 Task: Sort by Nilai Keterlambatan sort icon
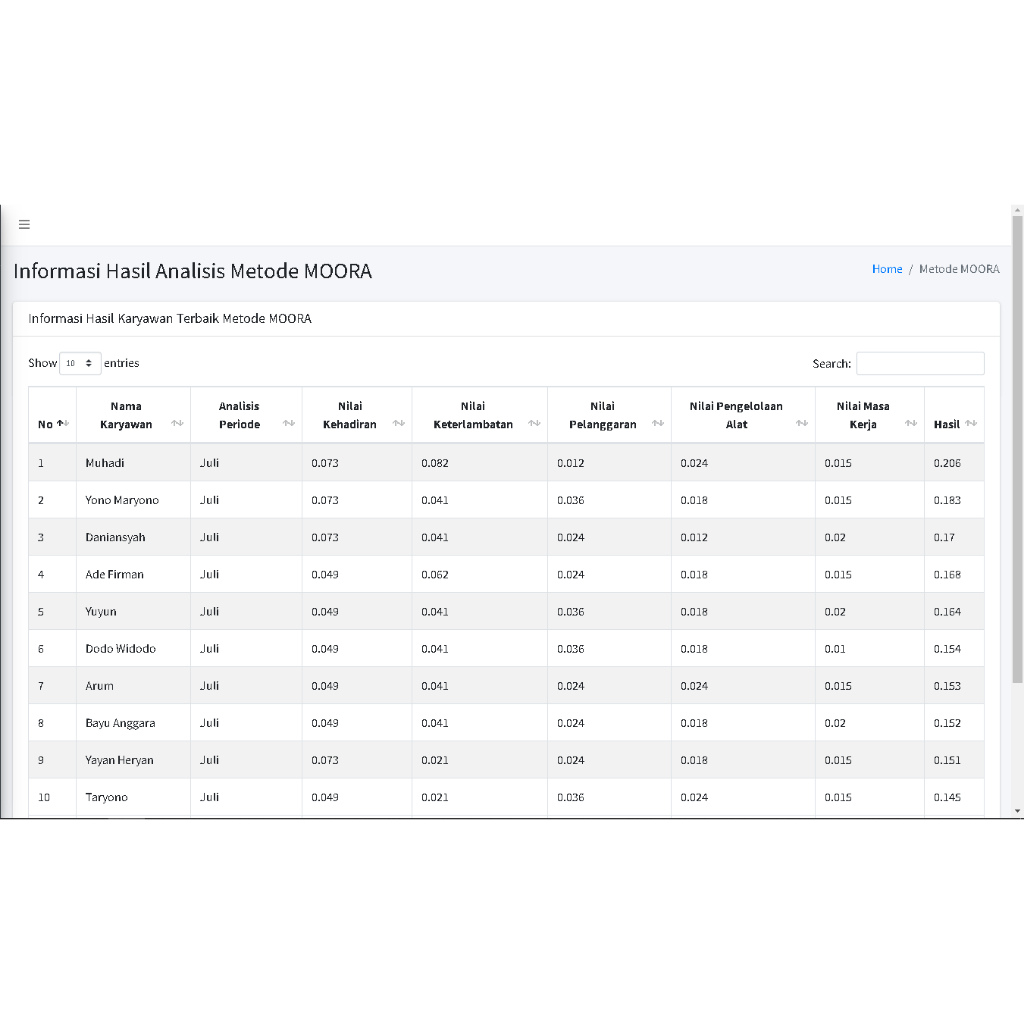pos(534,424)
